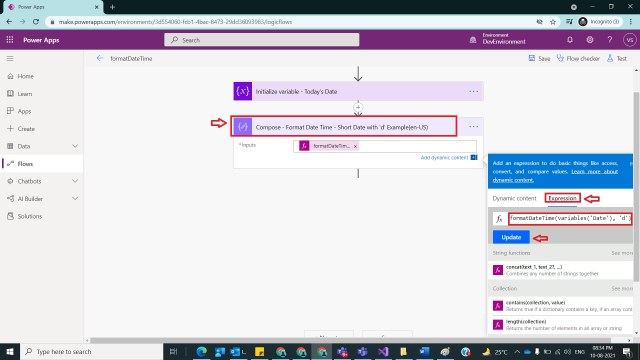The height and width of the screenshot is (360, 640).
Task: Open the app launcher waffle icon
Action: tap(10, 40)
